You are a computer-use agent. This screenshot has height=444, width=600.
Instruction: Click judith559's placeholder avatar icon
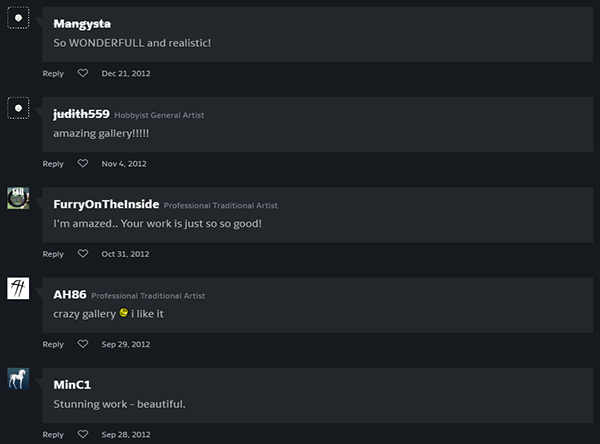pyautogui.click(x=18, y=108)
